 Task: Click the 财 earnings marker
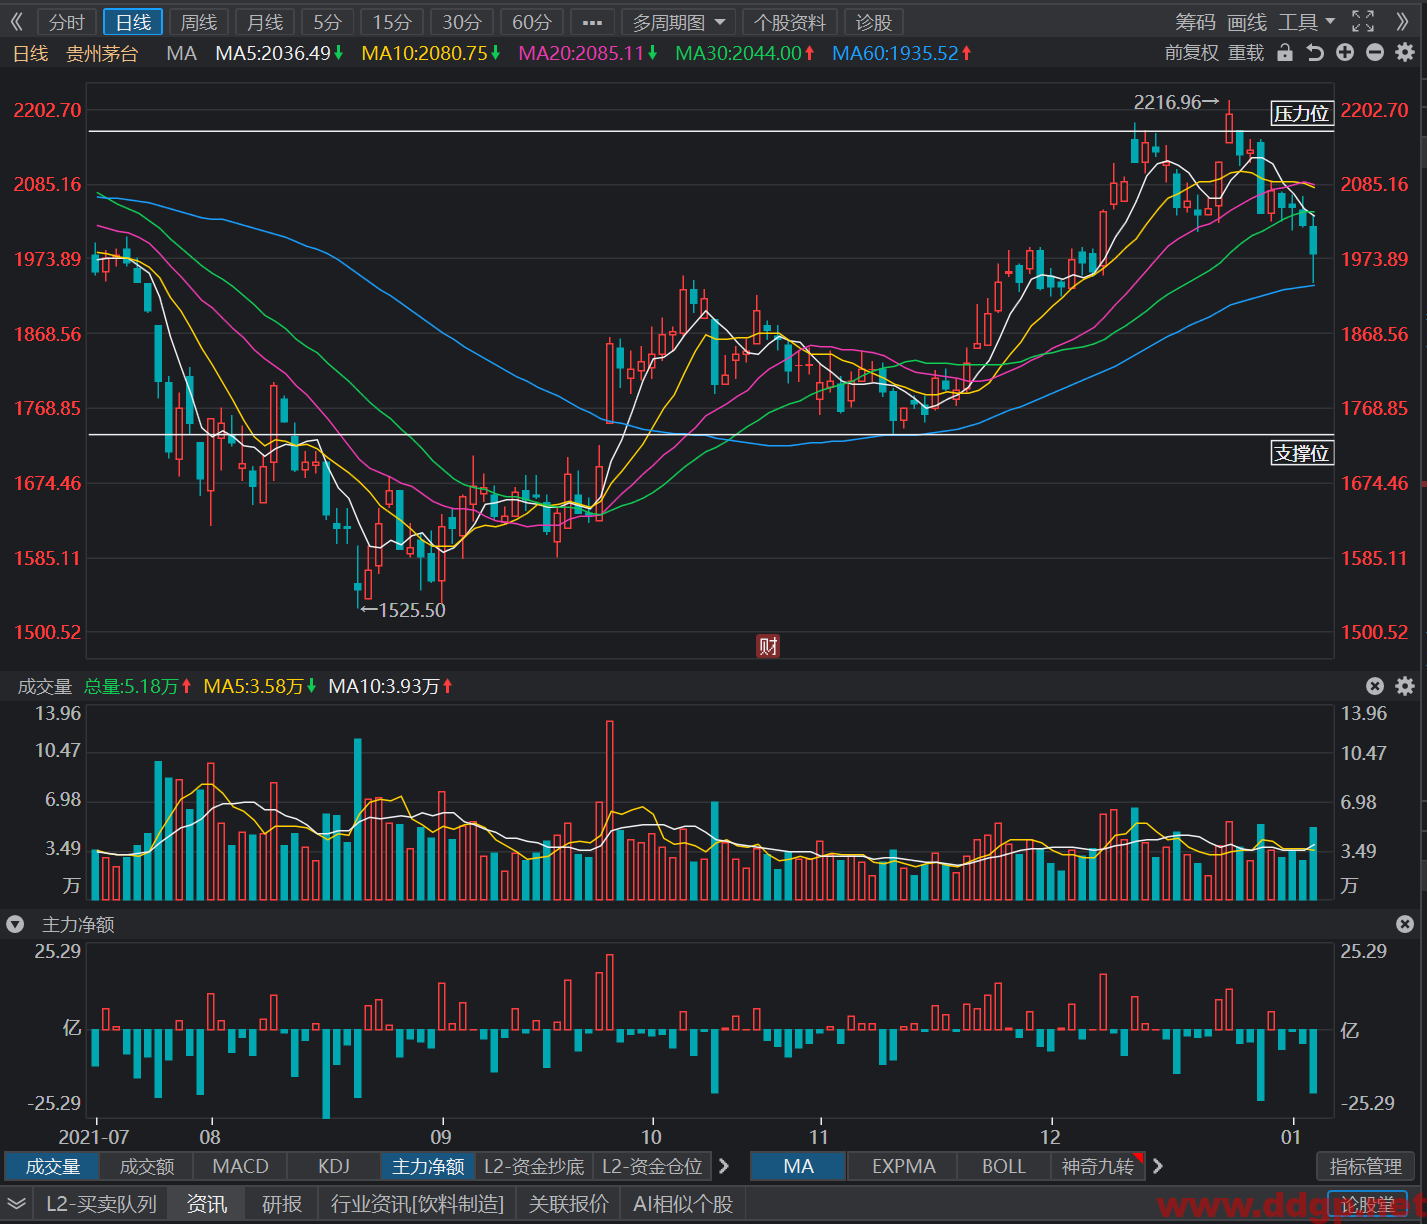(768, 646)
